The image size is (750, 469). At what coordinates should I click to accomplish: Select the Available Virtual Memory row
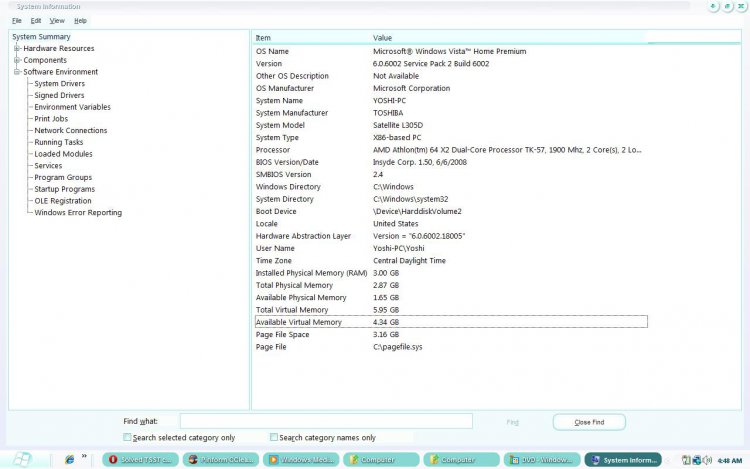tap(451, 322)
